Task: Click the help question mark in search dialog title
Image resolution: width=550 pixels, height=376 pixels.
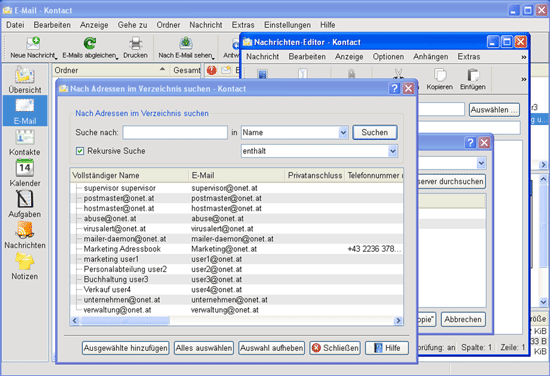Action: (x=395, y=88)
